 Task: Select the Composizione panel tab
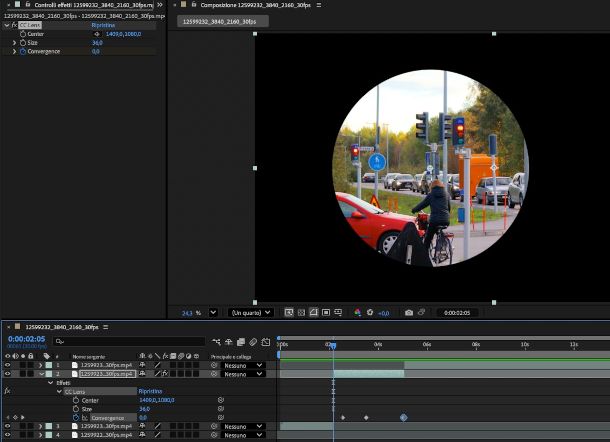255,5
